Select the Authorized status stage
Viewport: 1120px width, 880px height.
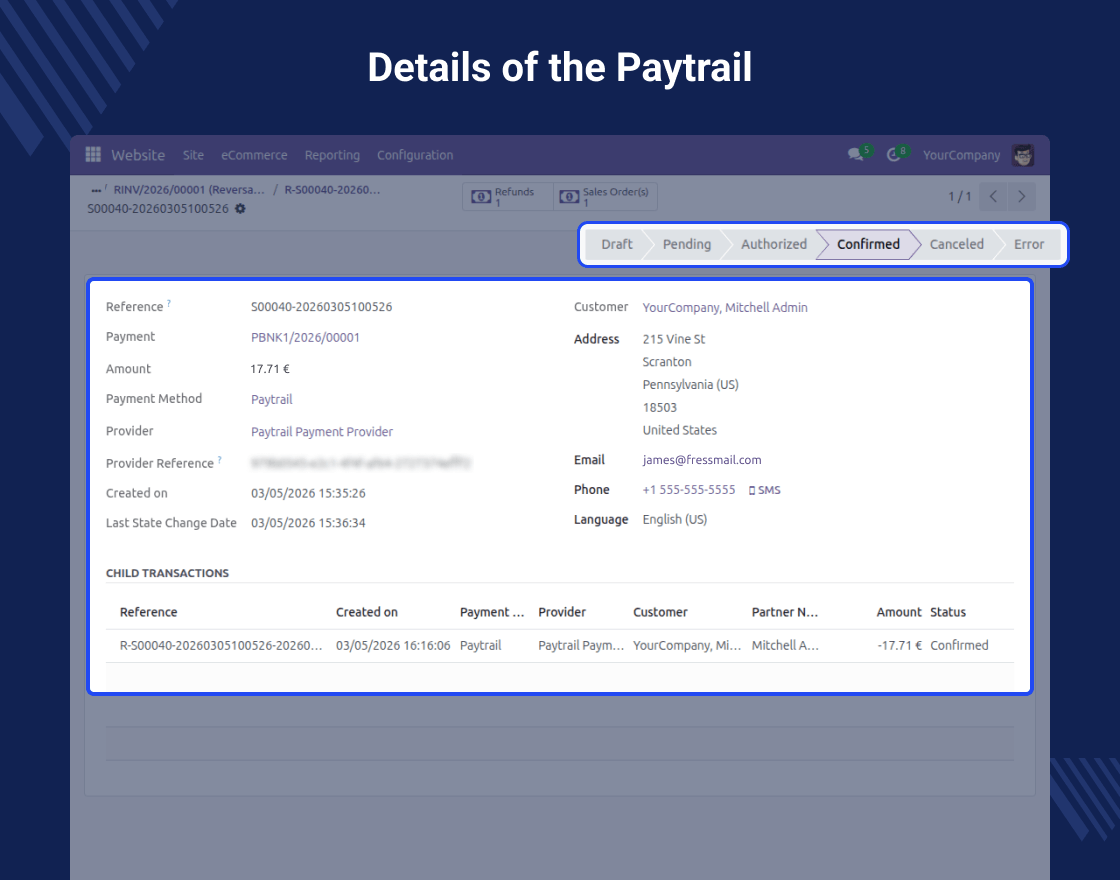click(774, 244)
